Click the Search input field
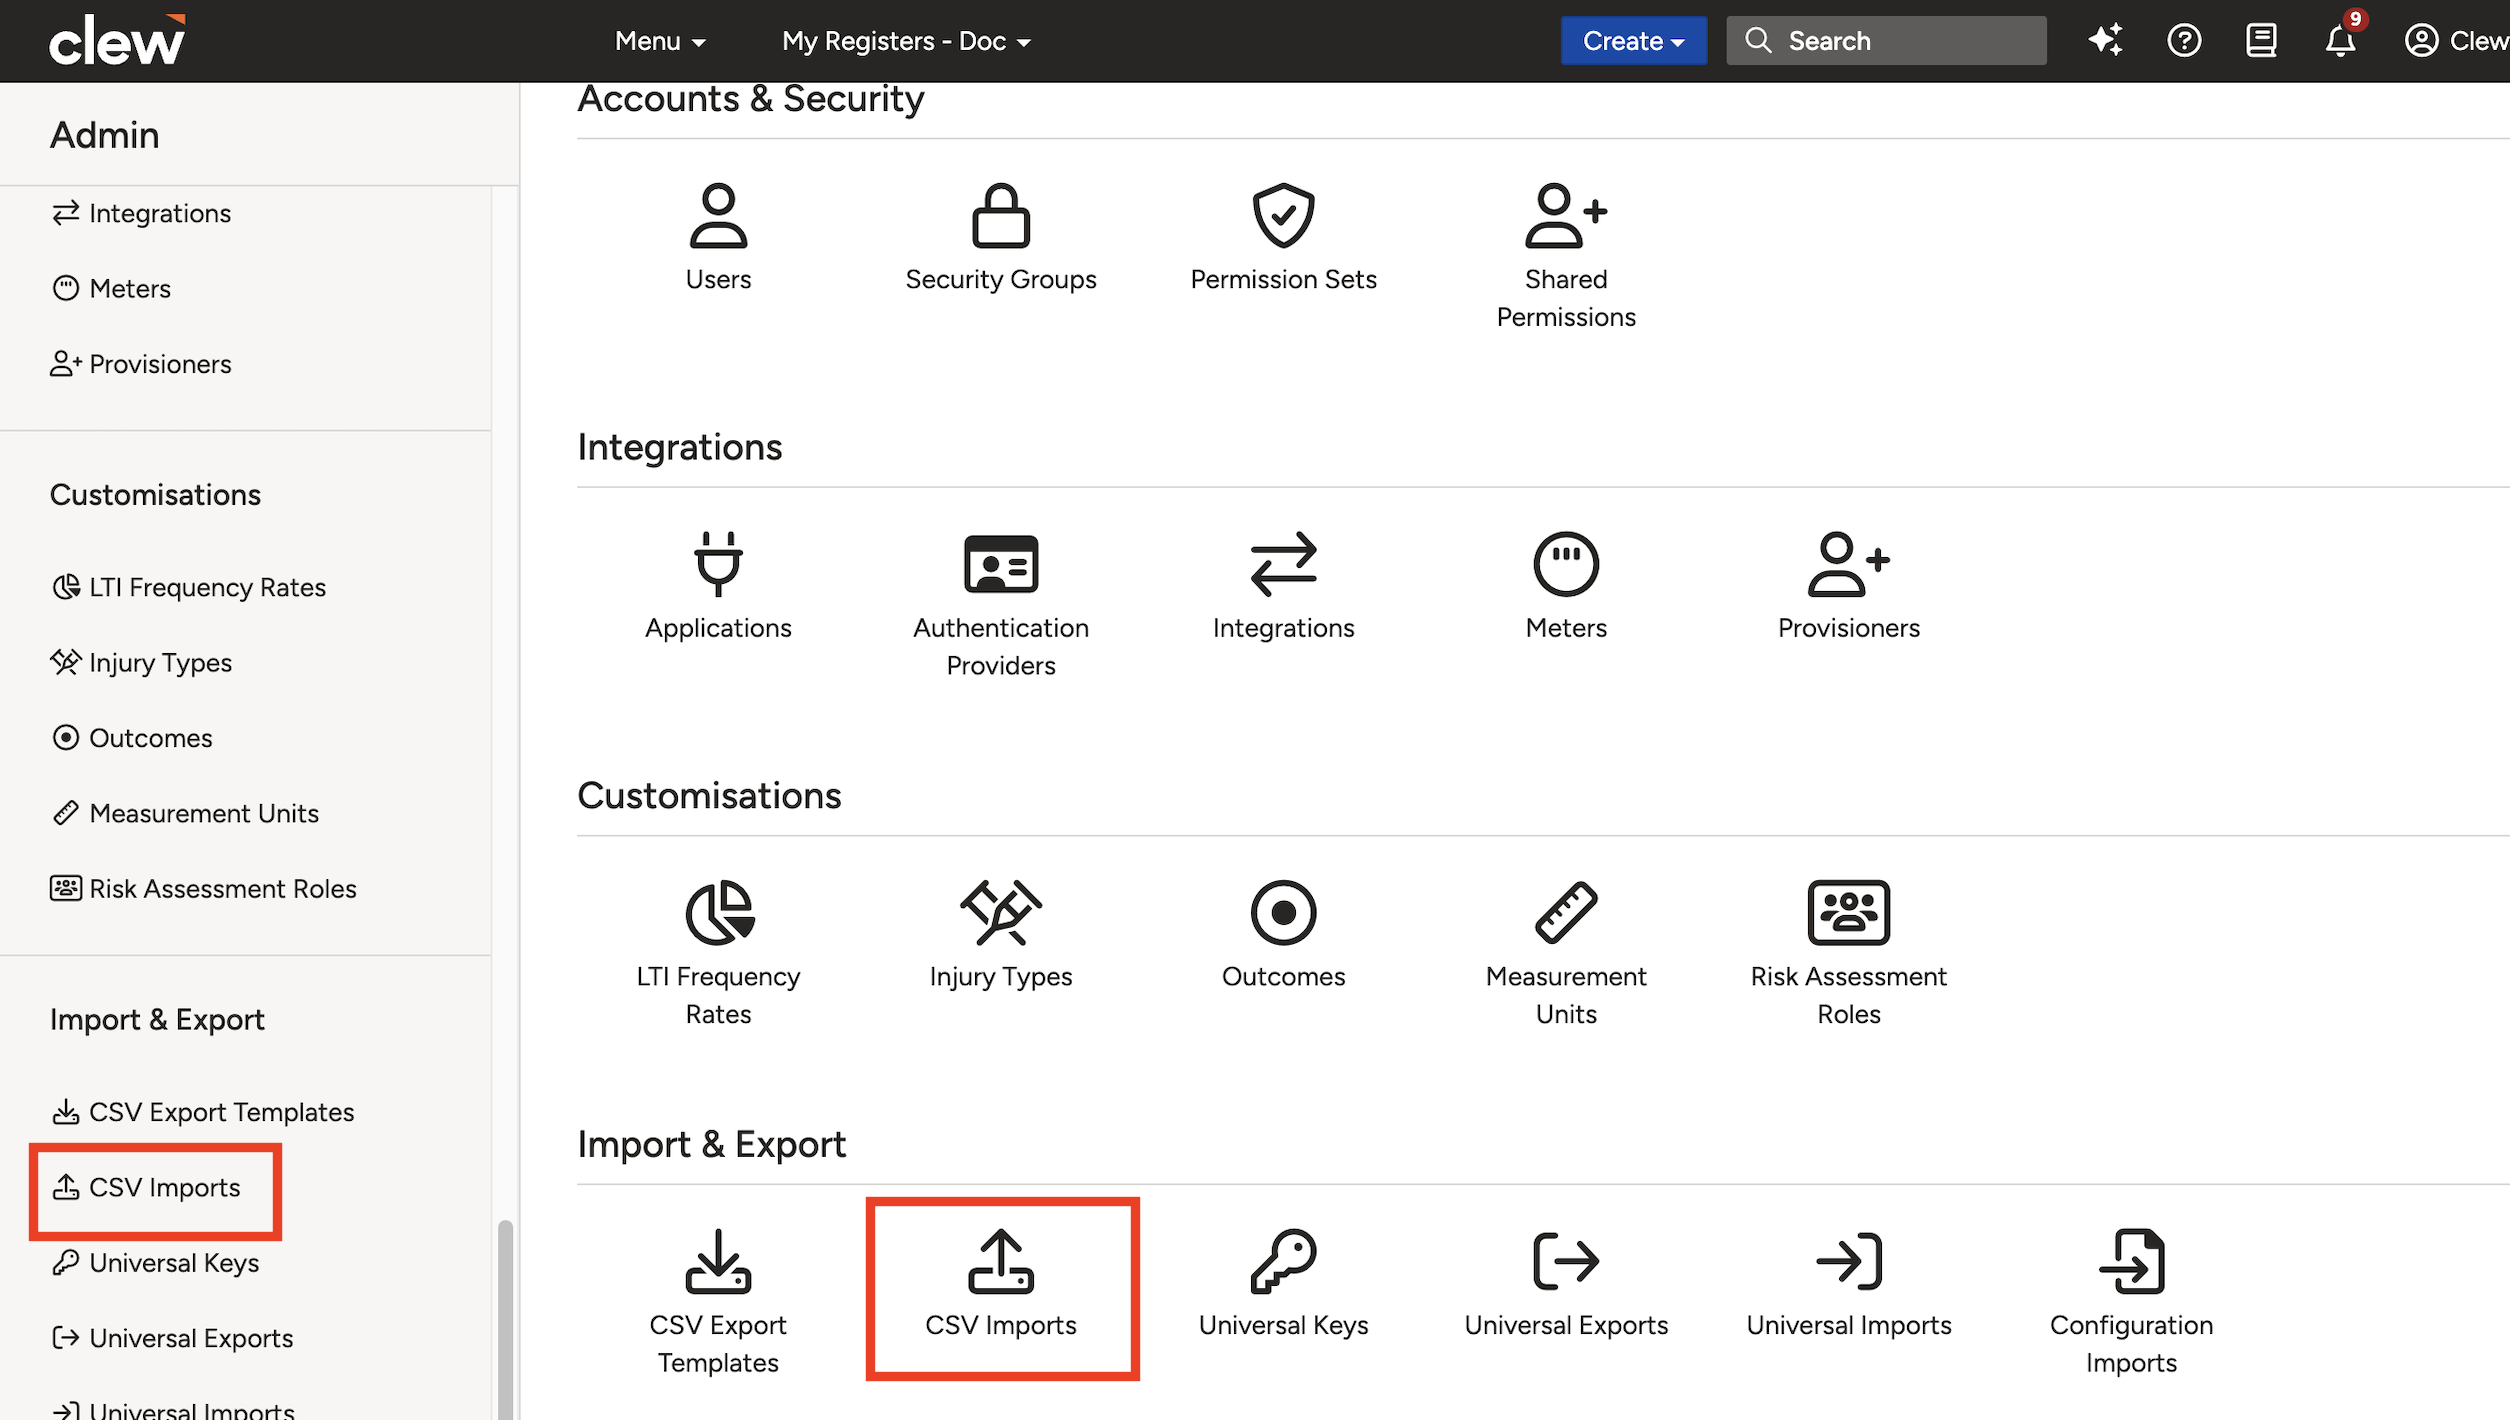 click(1886, 41)
